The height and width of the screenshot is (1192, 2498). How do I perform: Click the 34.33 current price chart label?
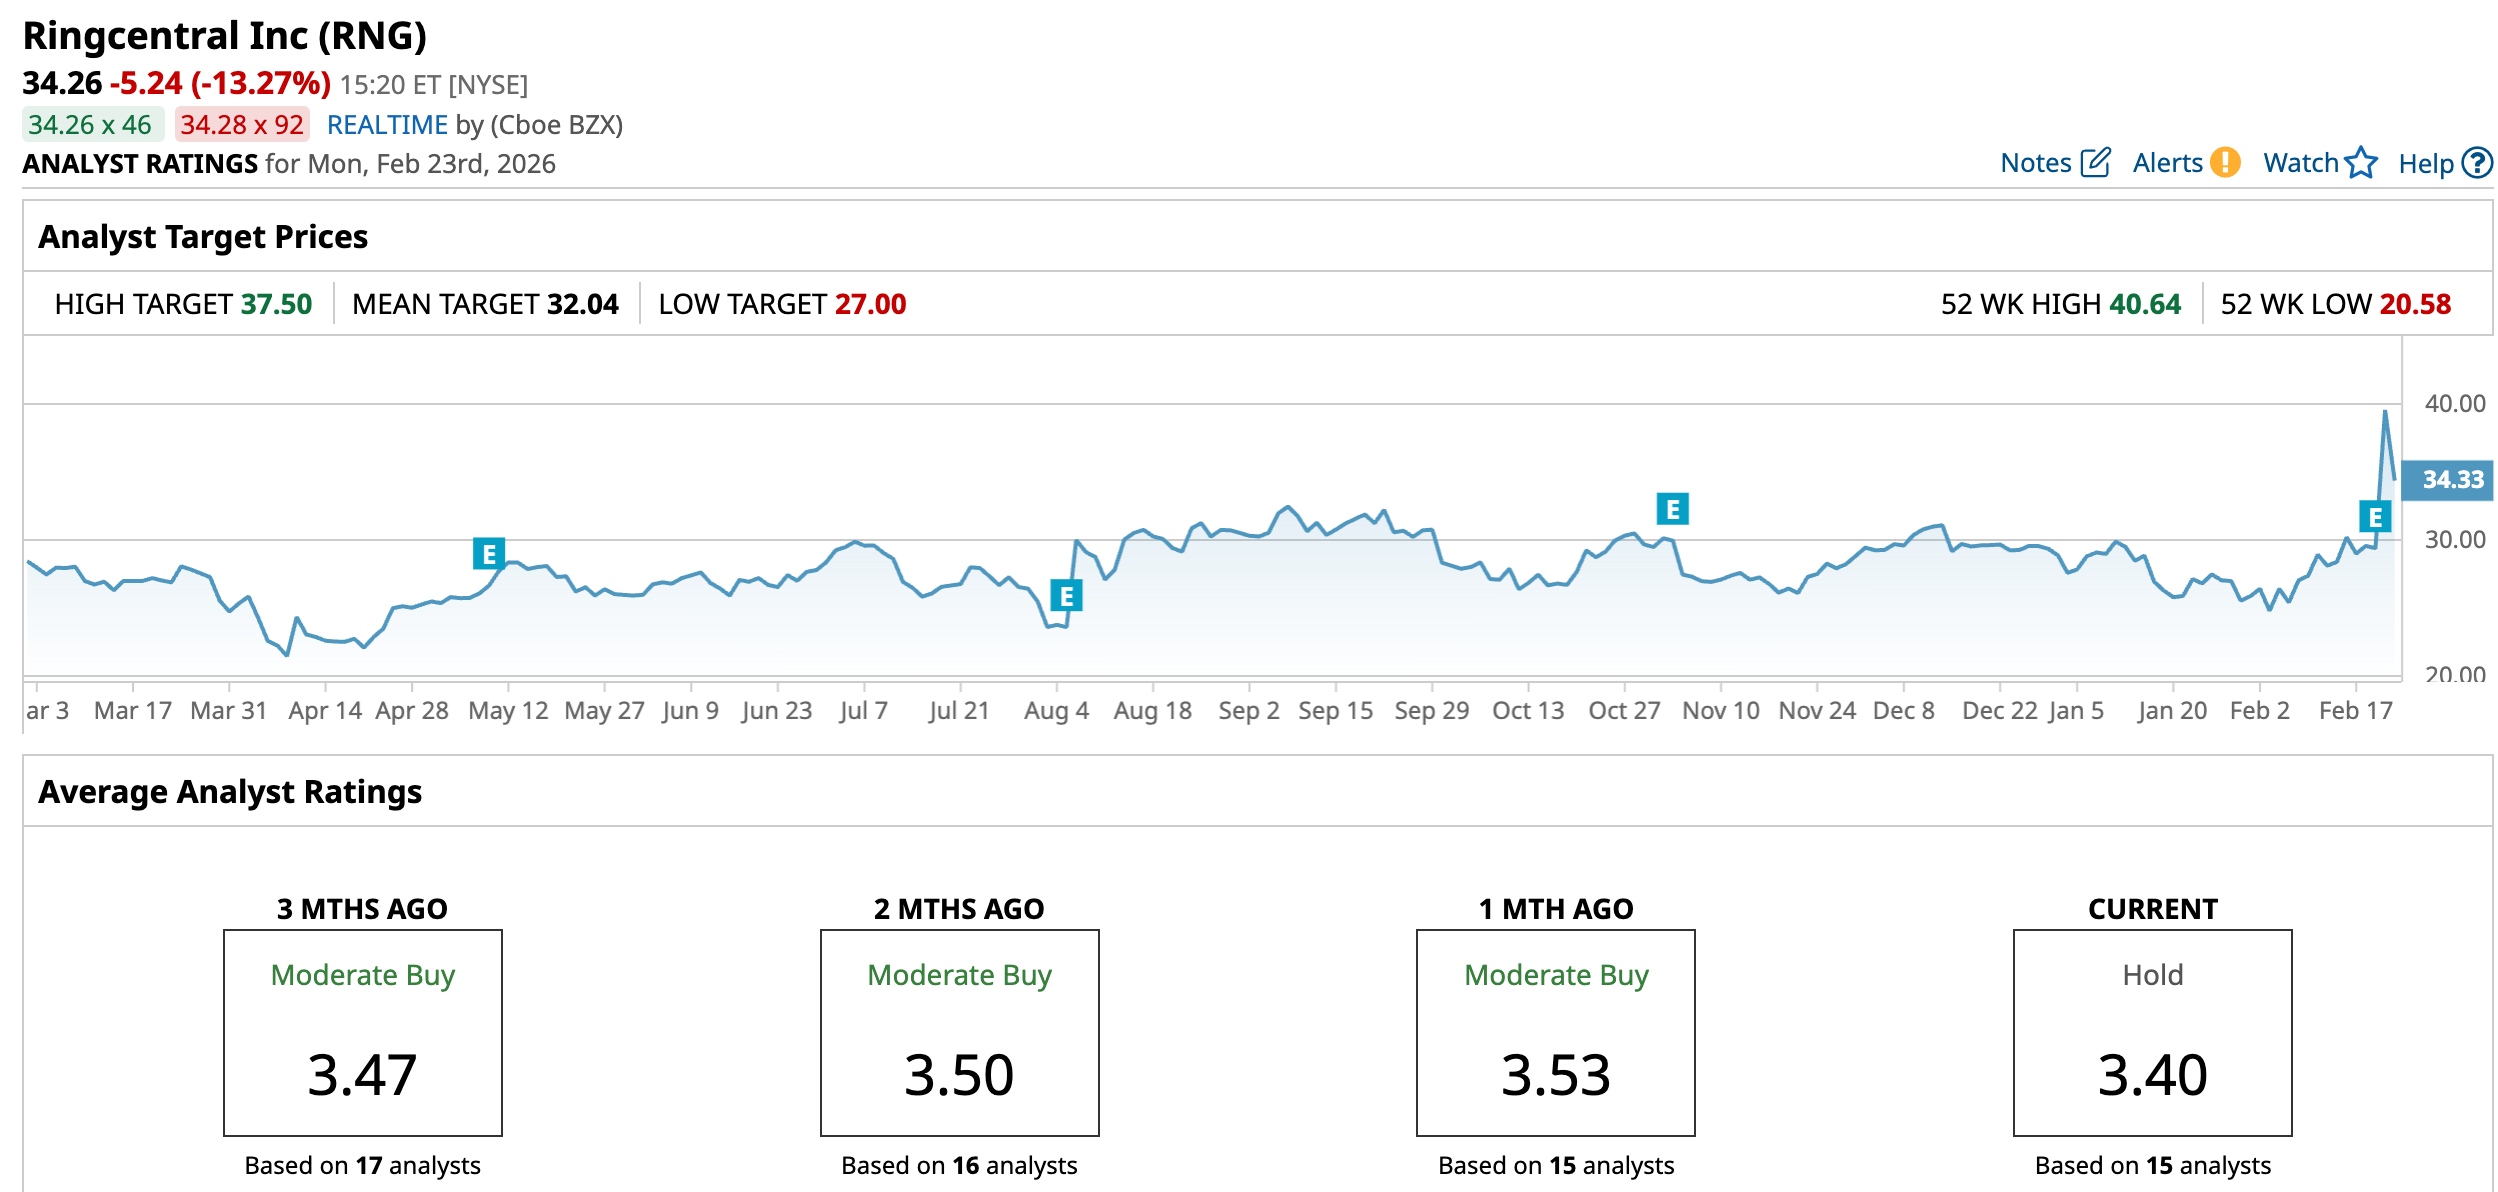pos(2451,480)
